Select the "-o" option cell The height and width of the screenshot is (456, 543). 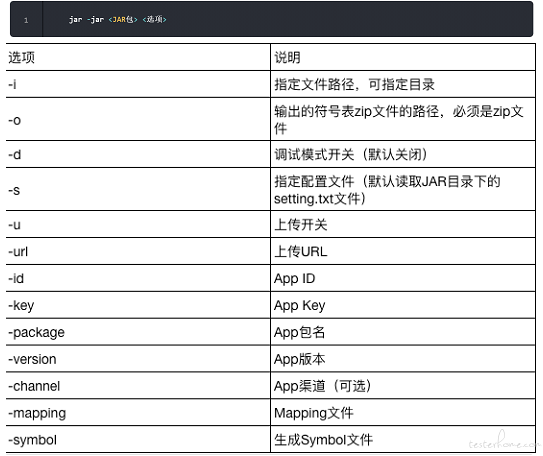[x=138, y=119]
